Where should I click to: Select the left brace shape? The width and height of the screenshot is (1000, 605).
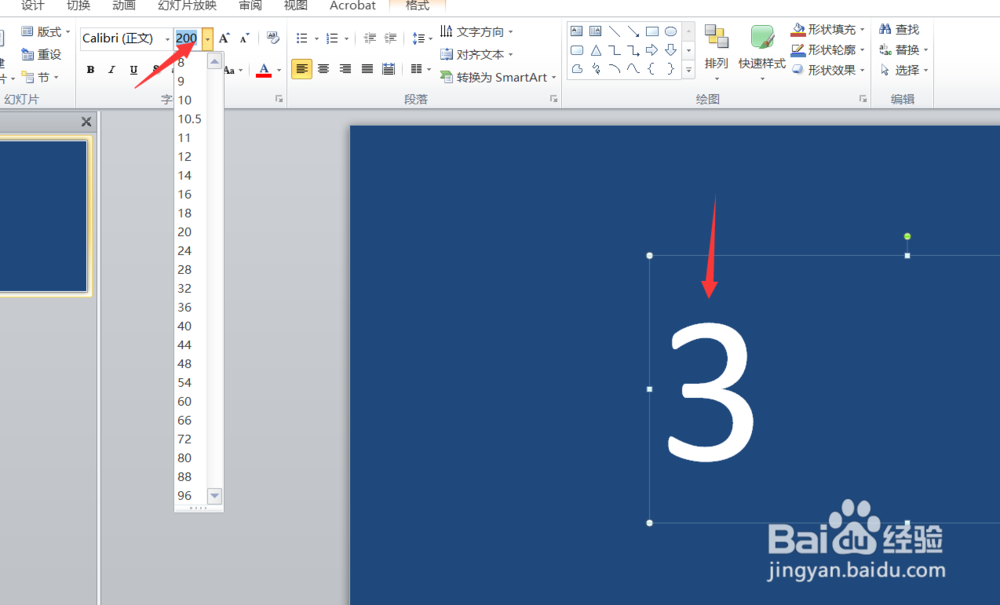[652, 68]
